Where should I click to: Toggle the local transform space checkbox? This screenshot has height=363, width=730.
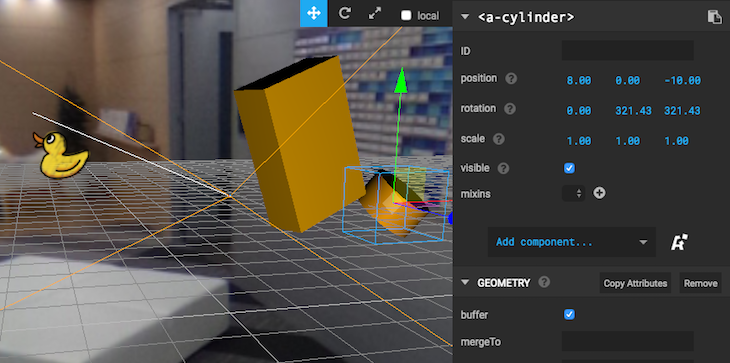pyautogui.click(x=406, y=15)
